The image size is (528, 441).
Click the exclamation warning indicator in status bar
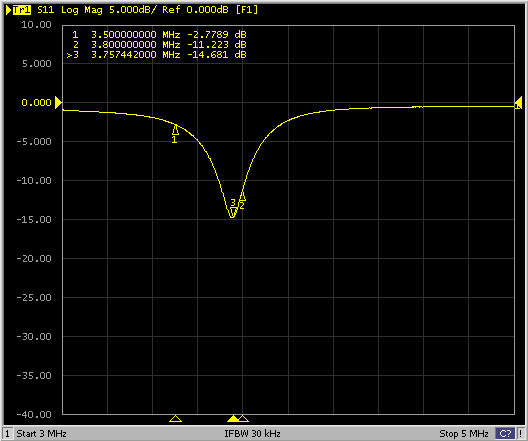521,433
